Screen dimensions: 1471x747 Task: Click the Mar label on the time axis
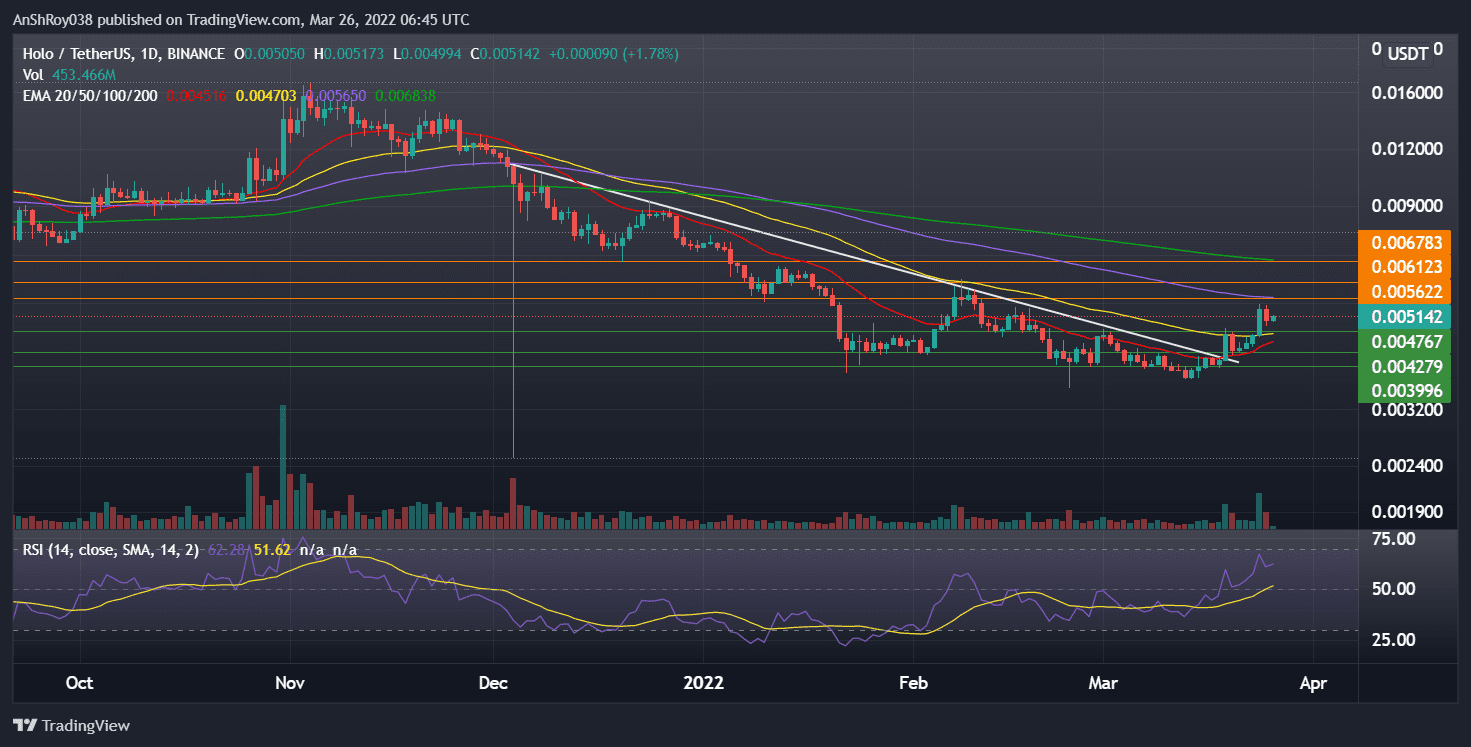pos(1103,683)
